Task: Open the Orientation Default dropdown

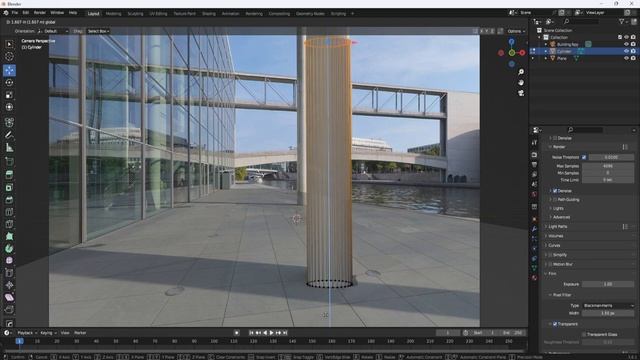Action: pos(53,31)
